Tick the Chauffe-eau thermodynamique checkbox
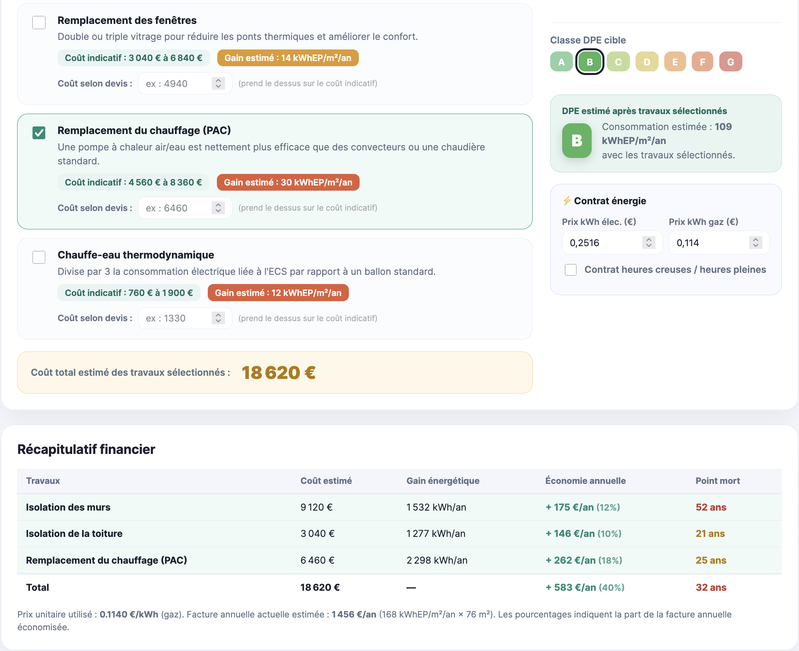Viewport: 799px width, 651px height. pyautogui.click(x=39, y=257)
